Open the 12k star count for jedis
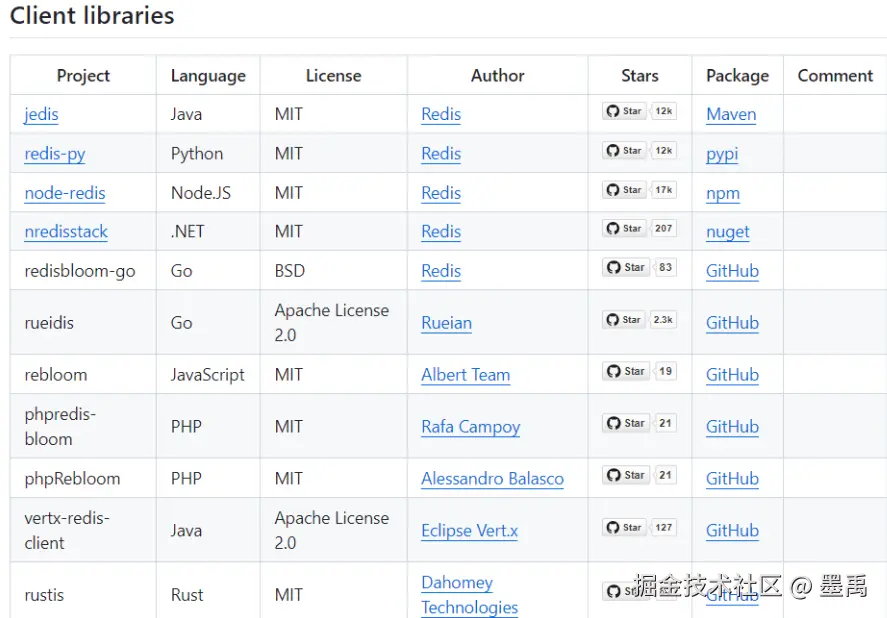887x618 pixels. (664, 111)
